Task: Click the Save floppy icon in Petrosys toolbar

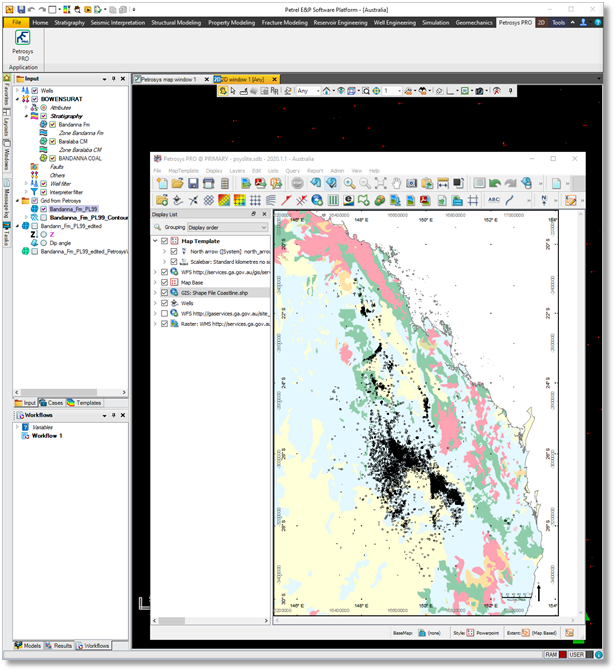Action: (x=193, y=183)
